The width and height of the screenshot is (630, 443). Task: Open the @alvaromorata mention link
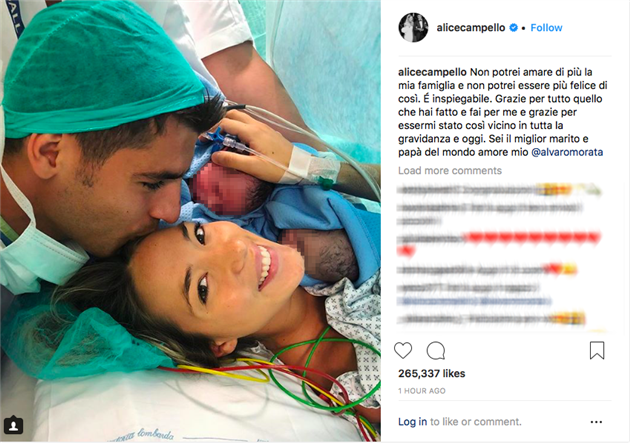tap(567, 152)
